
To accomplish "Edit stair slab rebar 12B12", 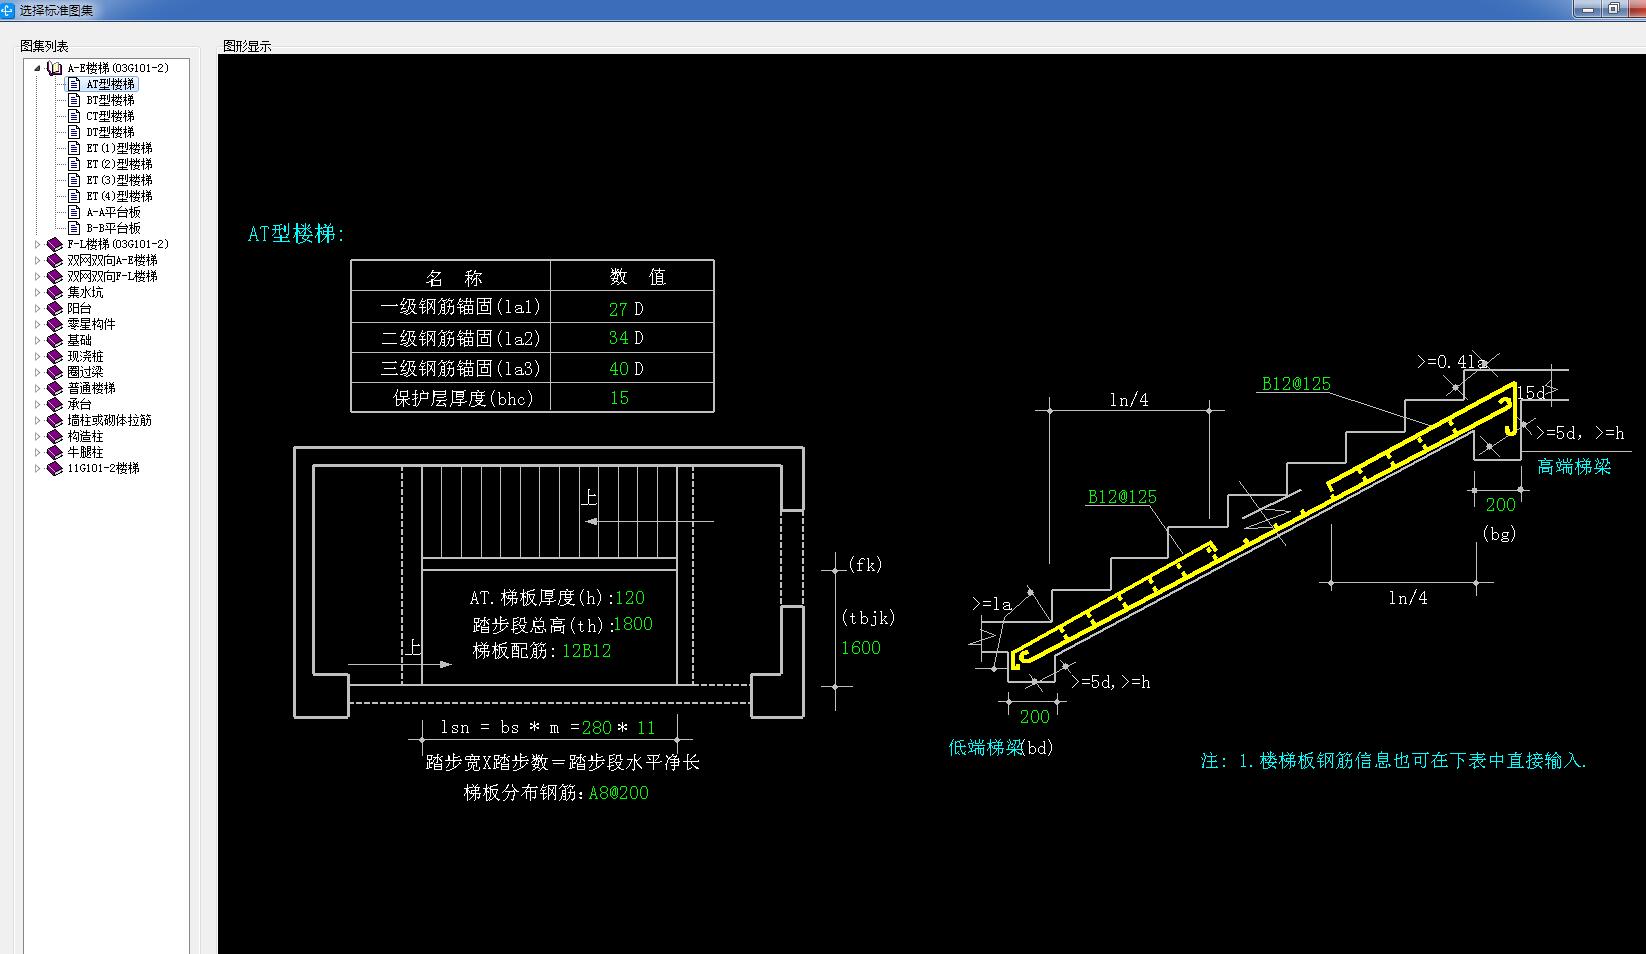I will pyautogui.click(x=586, y=651).
